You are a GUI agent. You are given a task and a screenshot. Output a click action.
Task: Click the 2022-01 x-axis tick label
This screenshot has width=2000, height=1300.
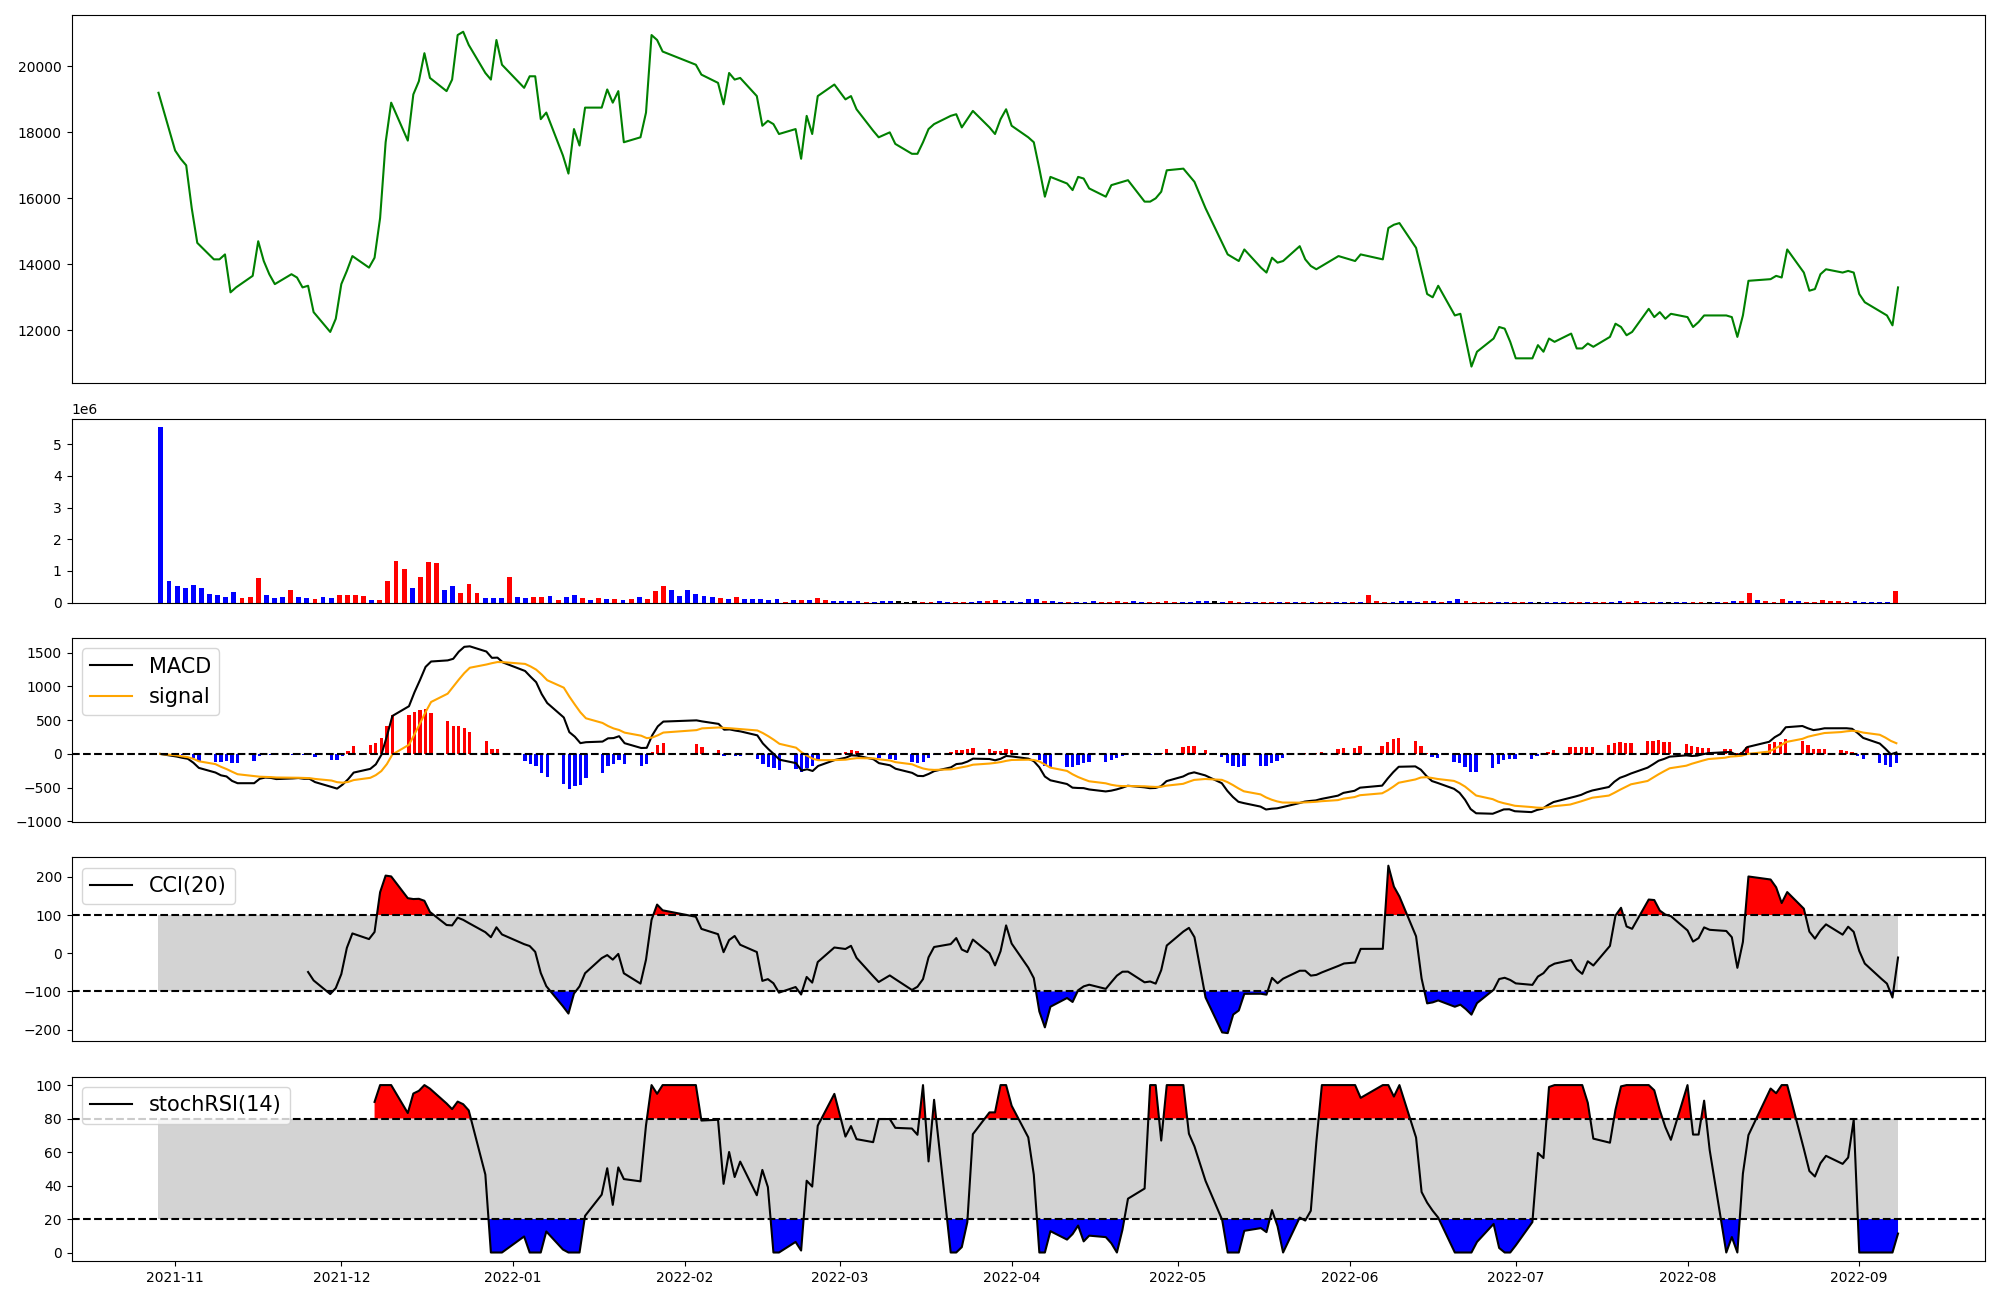[x=513, y=1277]
